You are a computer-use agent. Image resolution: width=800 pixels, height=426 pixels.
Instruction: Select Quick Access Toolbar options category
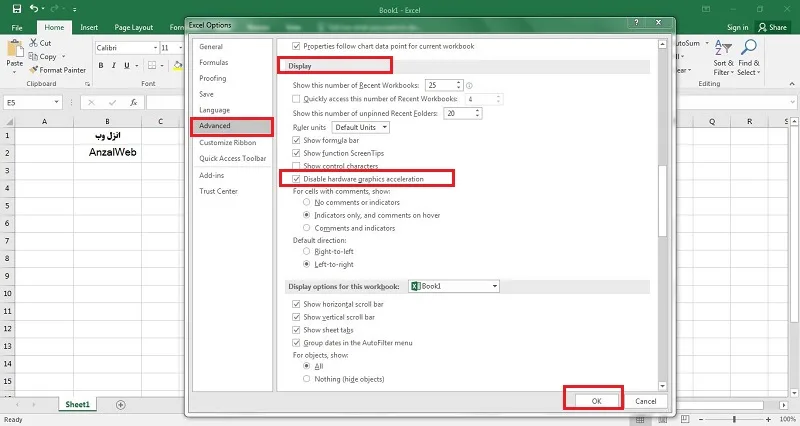tap(233, 159)
